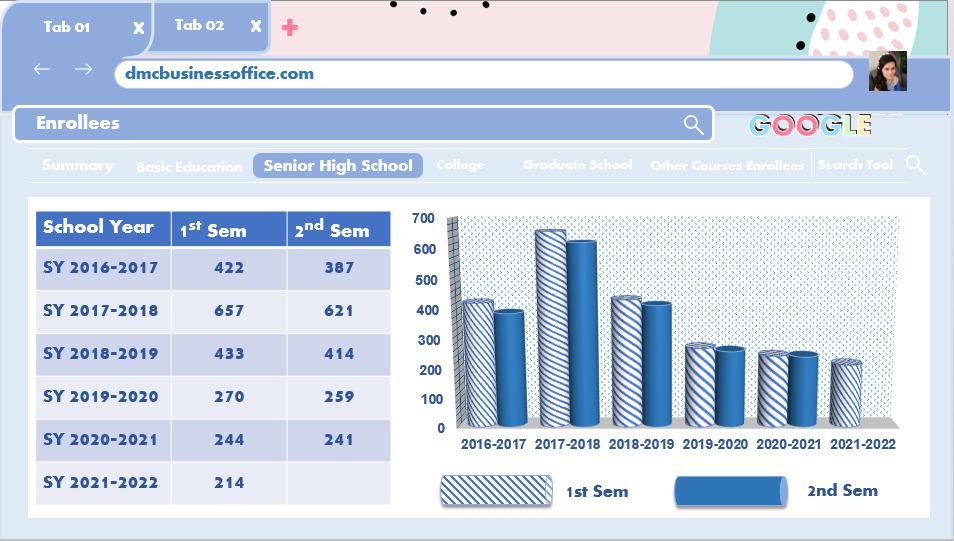Select the 1st Sem column header

[x=229, y=228]
